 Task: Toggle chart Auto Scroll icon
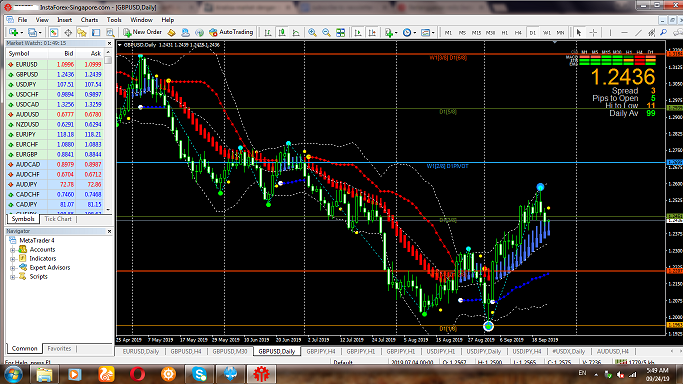pyautogui.click(x=358, y=32)
